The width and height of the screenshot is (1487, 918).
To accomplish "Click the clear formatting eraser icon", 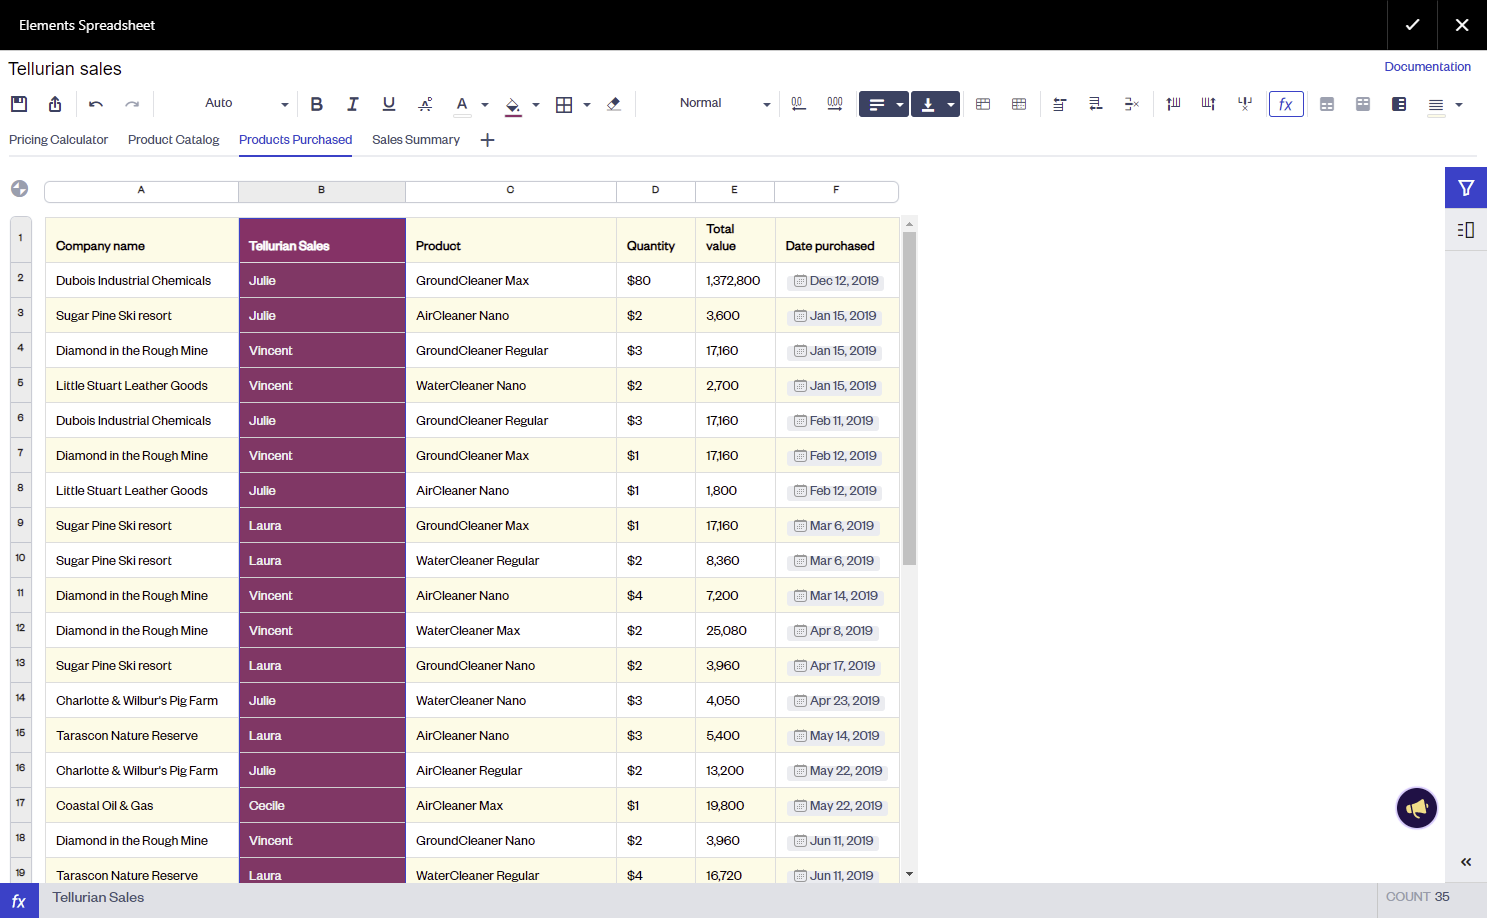I will pos(614,104).
